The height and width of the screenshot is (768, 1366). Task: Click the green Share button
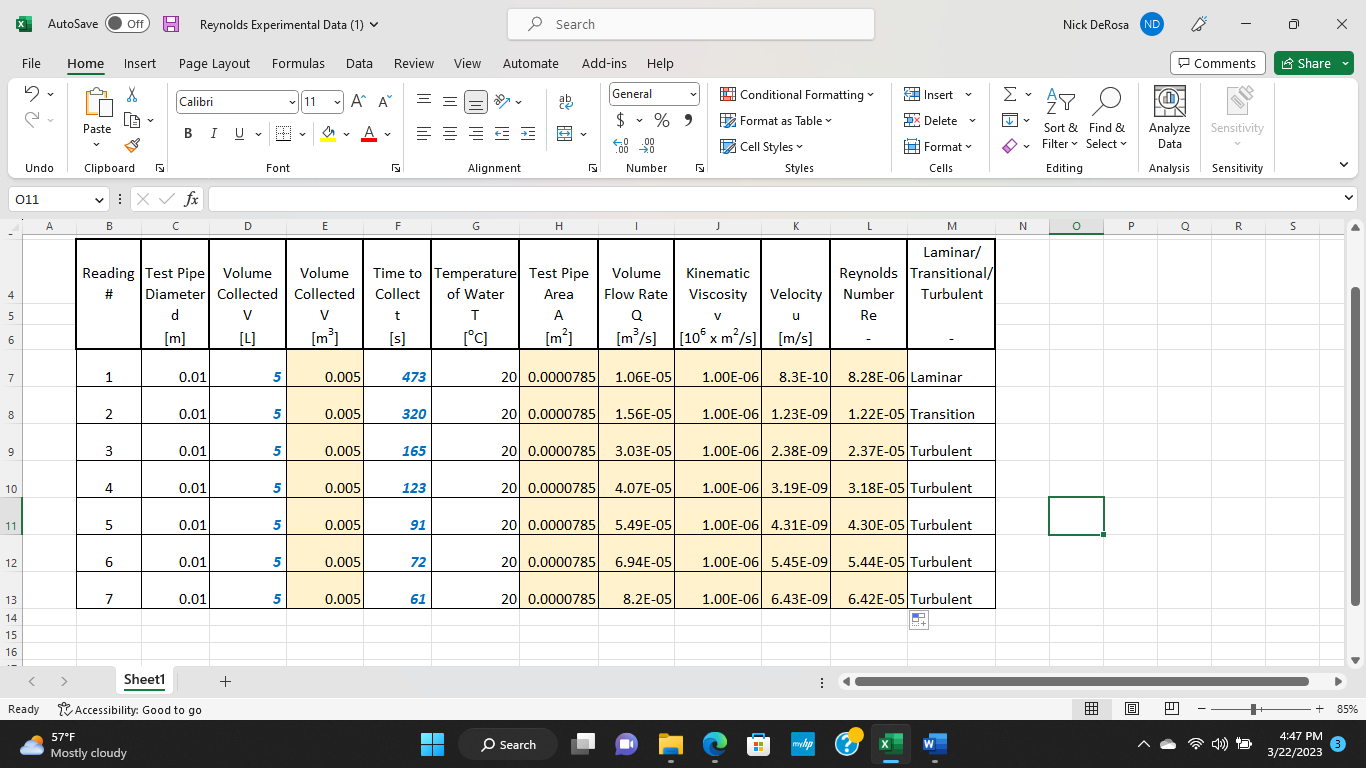coord(1313,63)
